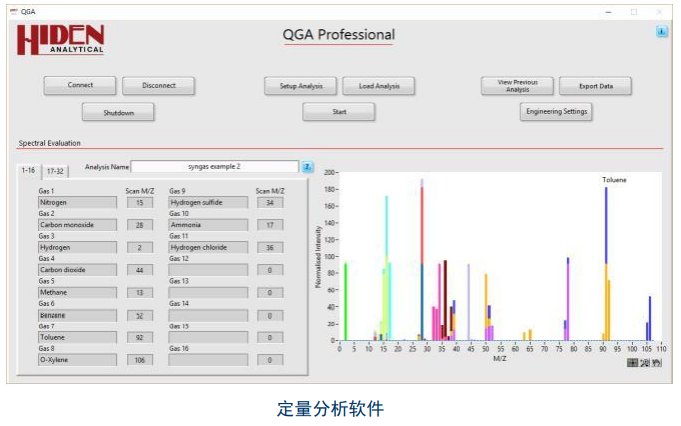Click the info icon at top right
Image resolution: width=681 pixels, height=426 pixels.
click(661, 32)
